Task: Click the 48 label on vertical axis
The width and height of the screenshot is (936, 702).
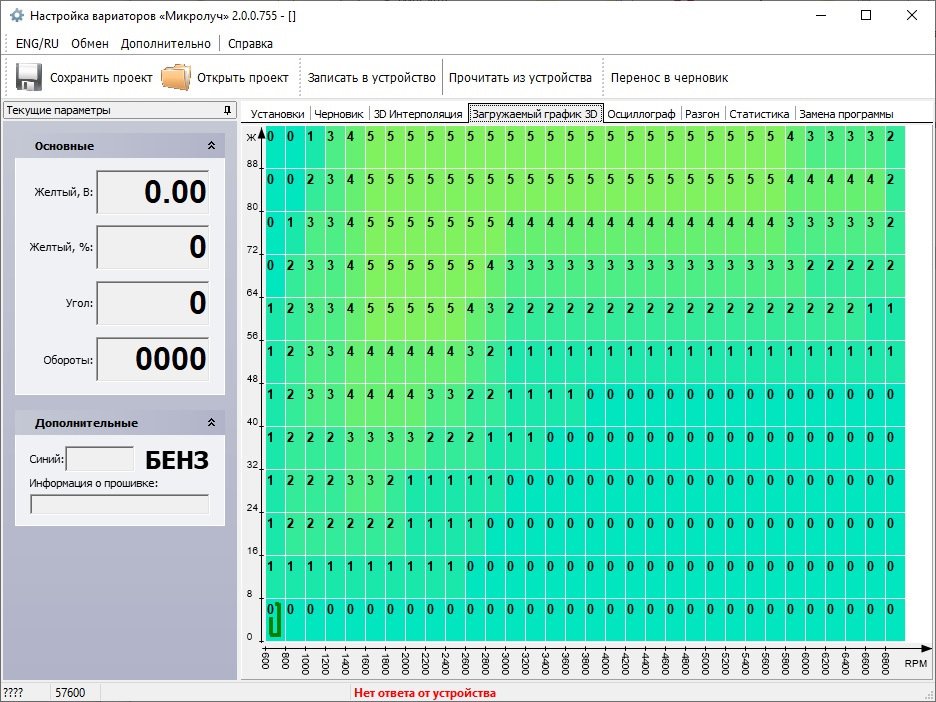Action: tap(253, 379)
